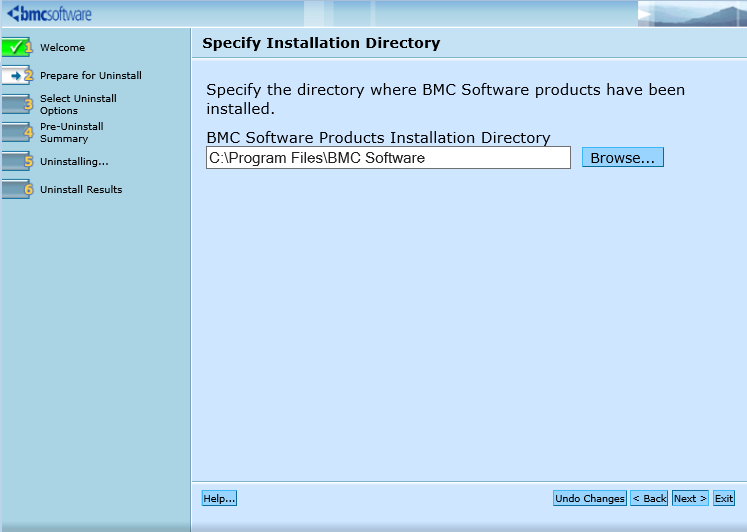The width and height of the screenshot is (747, 532).
Task: Select the Uninstalling... step label
Action: pos(74,161)
